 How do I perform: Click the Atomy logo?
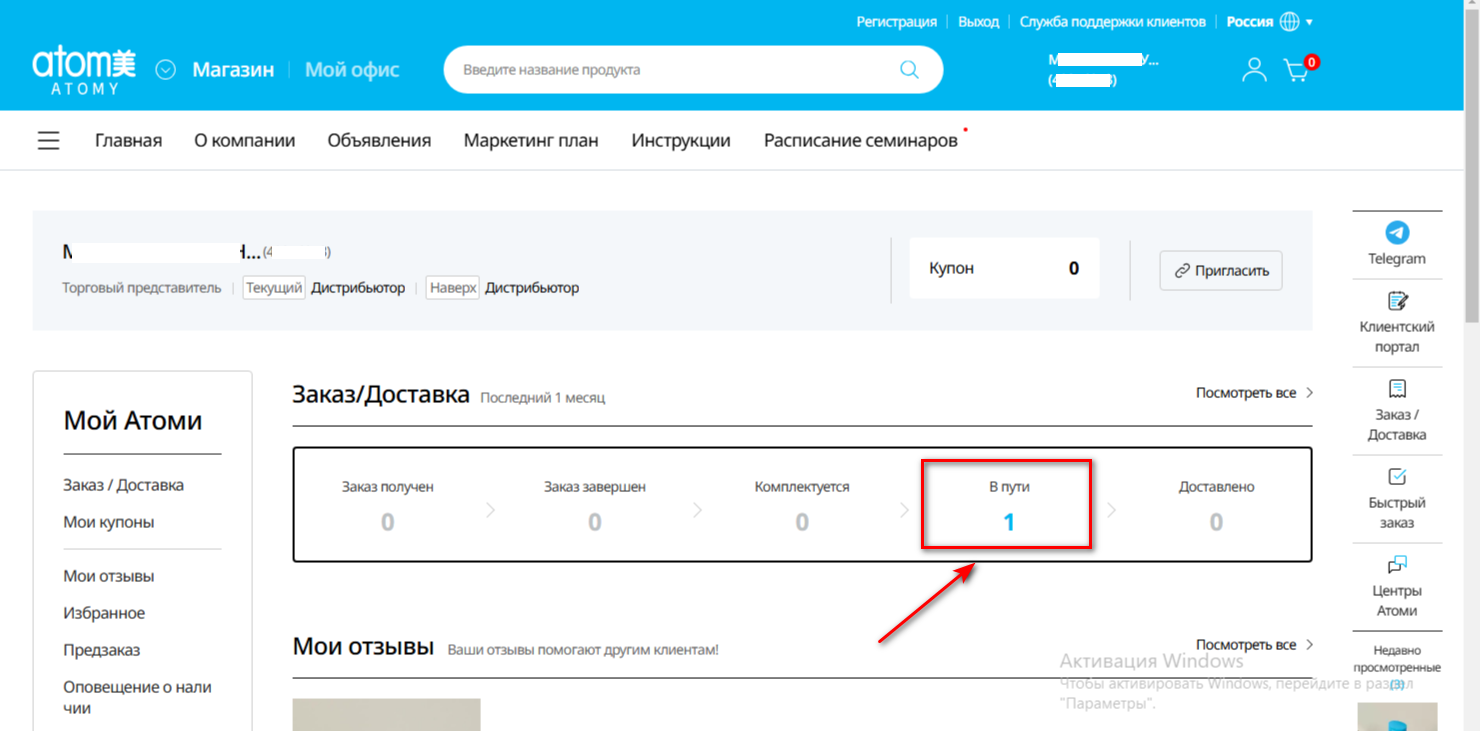(84, 70)
